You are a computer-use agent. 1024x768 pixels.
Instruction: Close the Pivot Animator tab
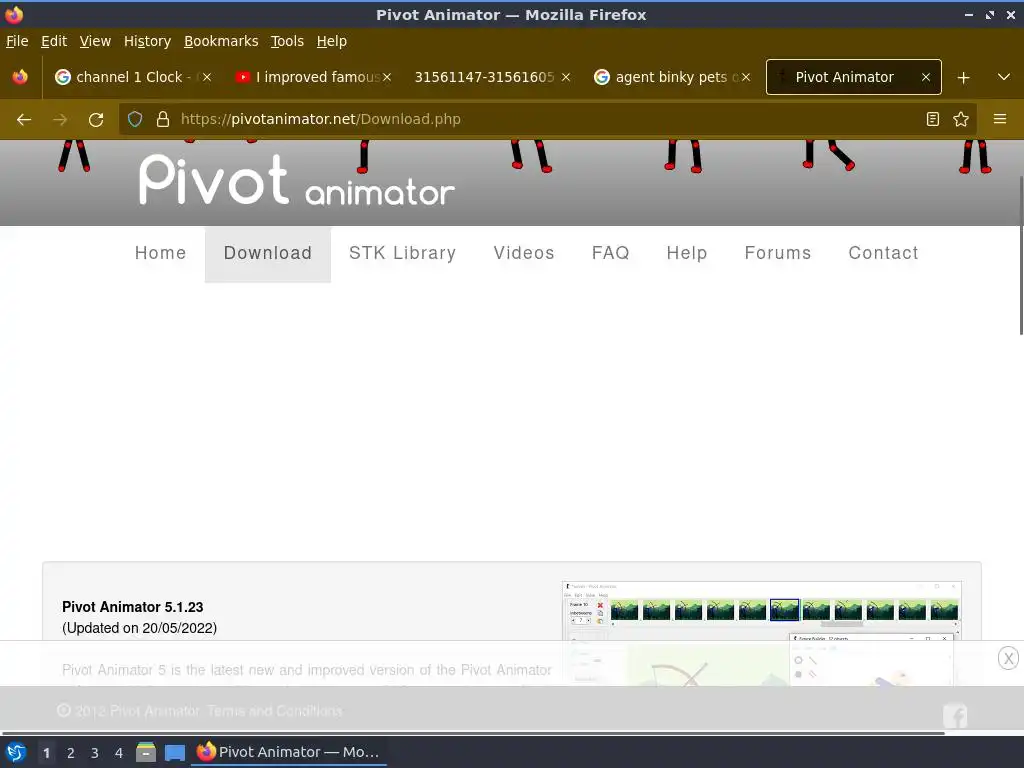[925, 77]
